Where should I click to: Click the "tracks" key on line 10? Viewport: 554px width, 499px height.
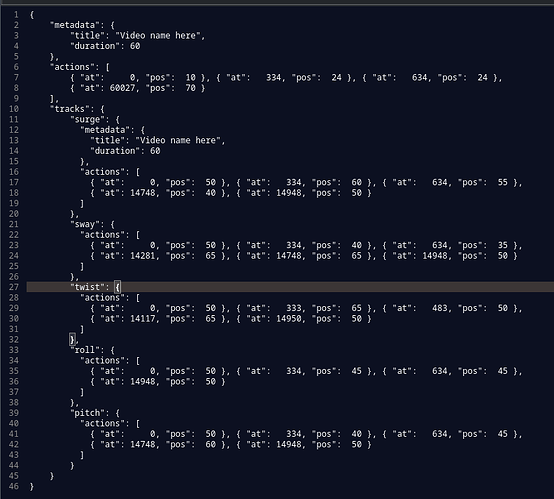pos(70,109)
